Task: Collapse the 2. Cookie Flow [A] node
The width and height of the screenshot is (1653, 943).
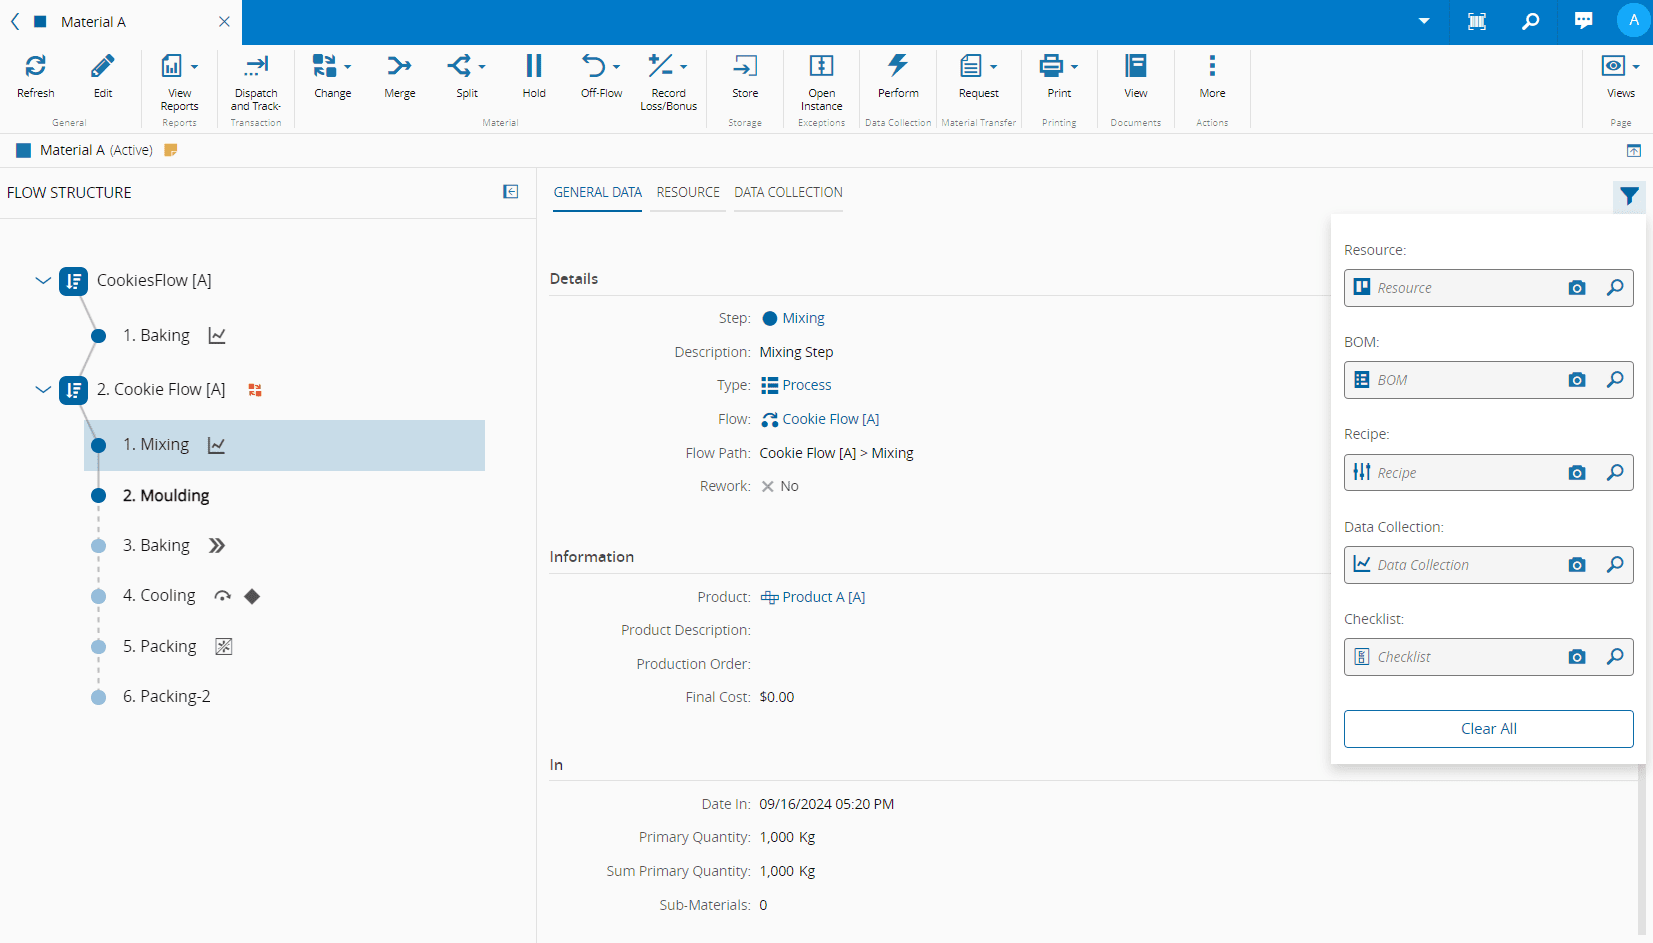Action: (x=43, y=390)
